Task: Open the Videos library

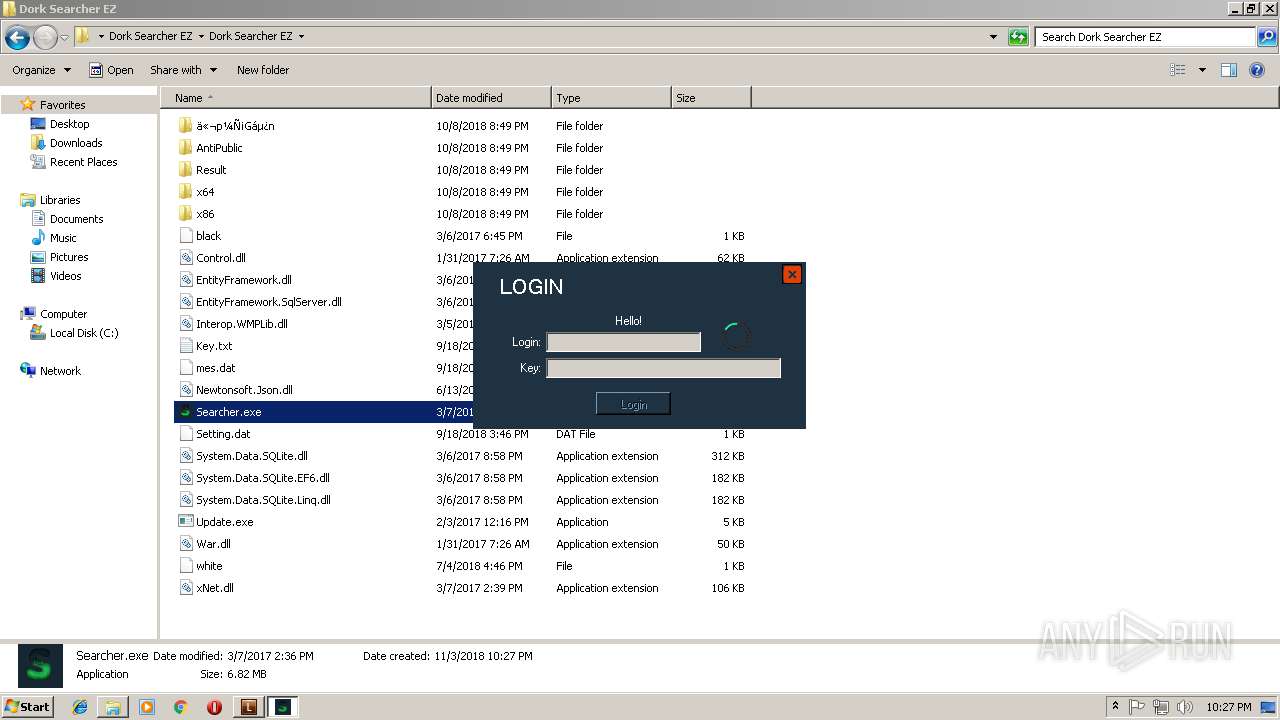Action: (x=66, y=276)
